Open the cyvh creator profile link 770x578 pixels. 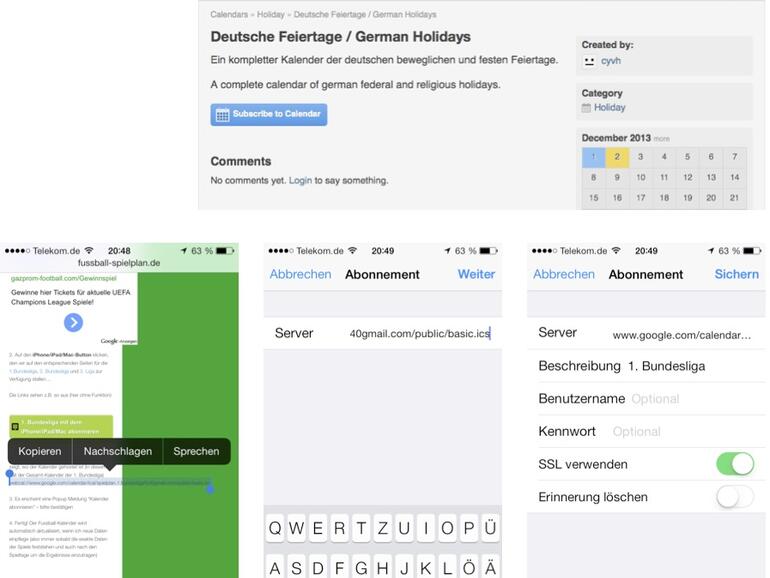610,61
